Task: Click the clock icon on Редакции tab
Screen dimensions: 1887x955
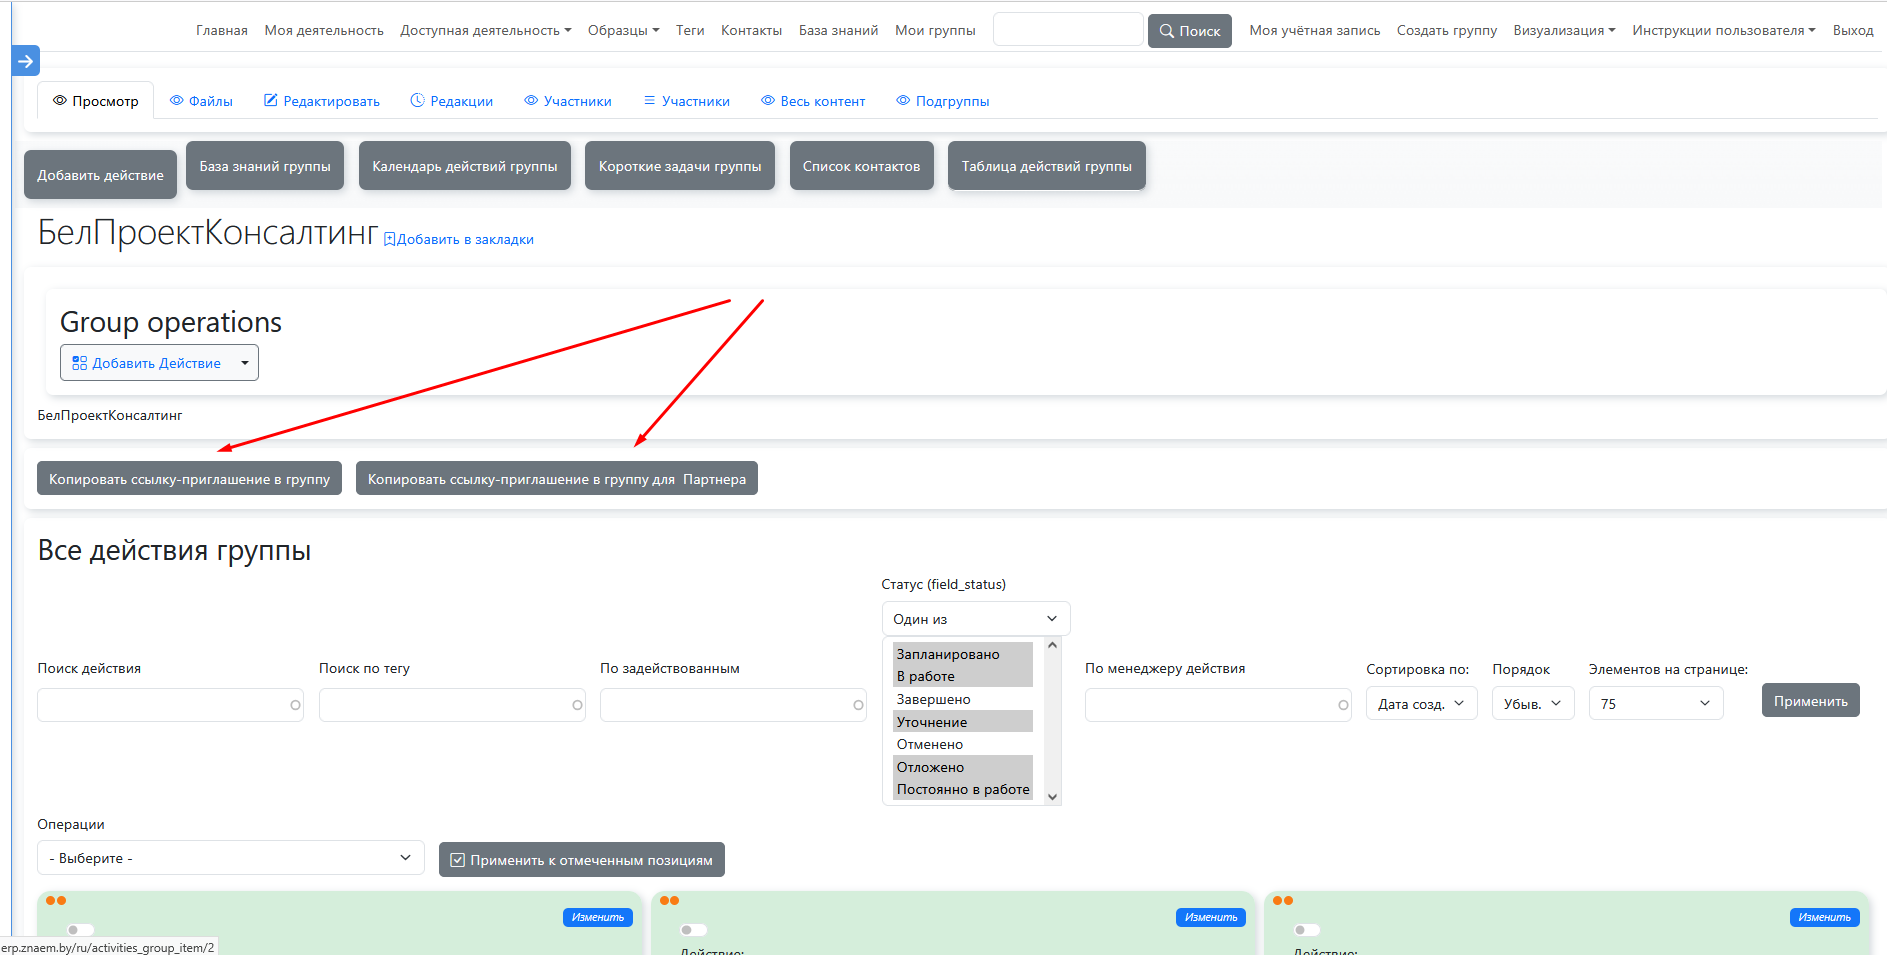Action: pos(417,101)
